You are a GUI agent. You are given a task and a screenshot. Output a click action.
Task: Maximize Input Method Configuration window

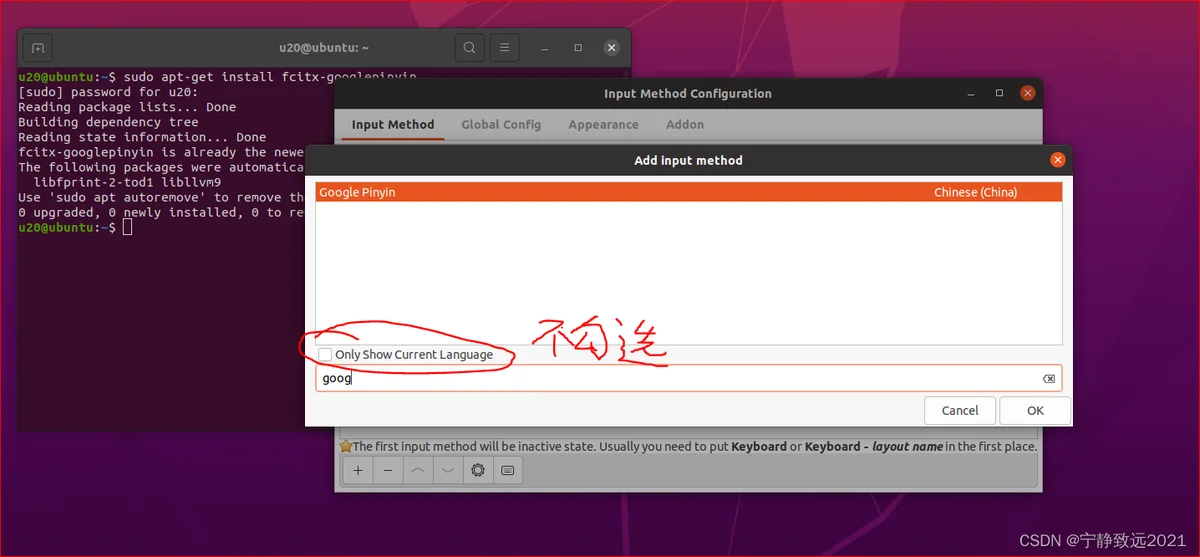click(999, 93)
